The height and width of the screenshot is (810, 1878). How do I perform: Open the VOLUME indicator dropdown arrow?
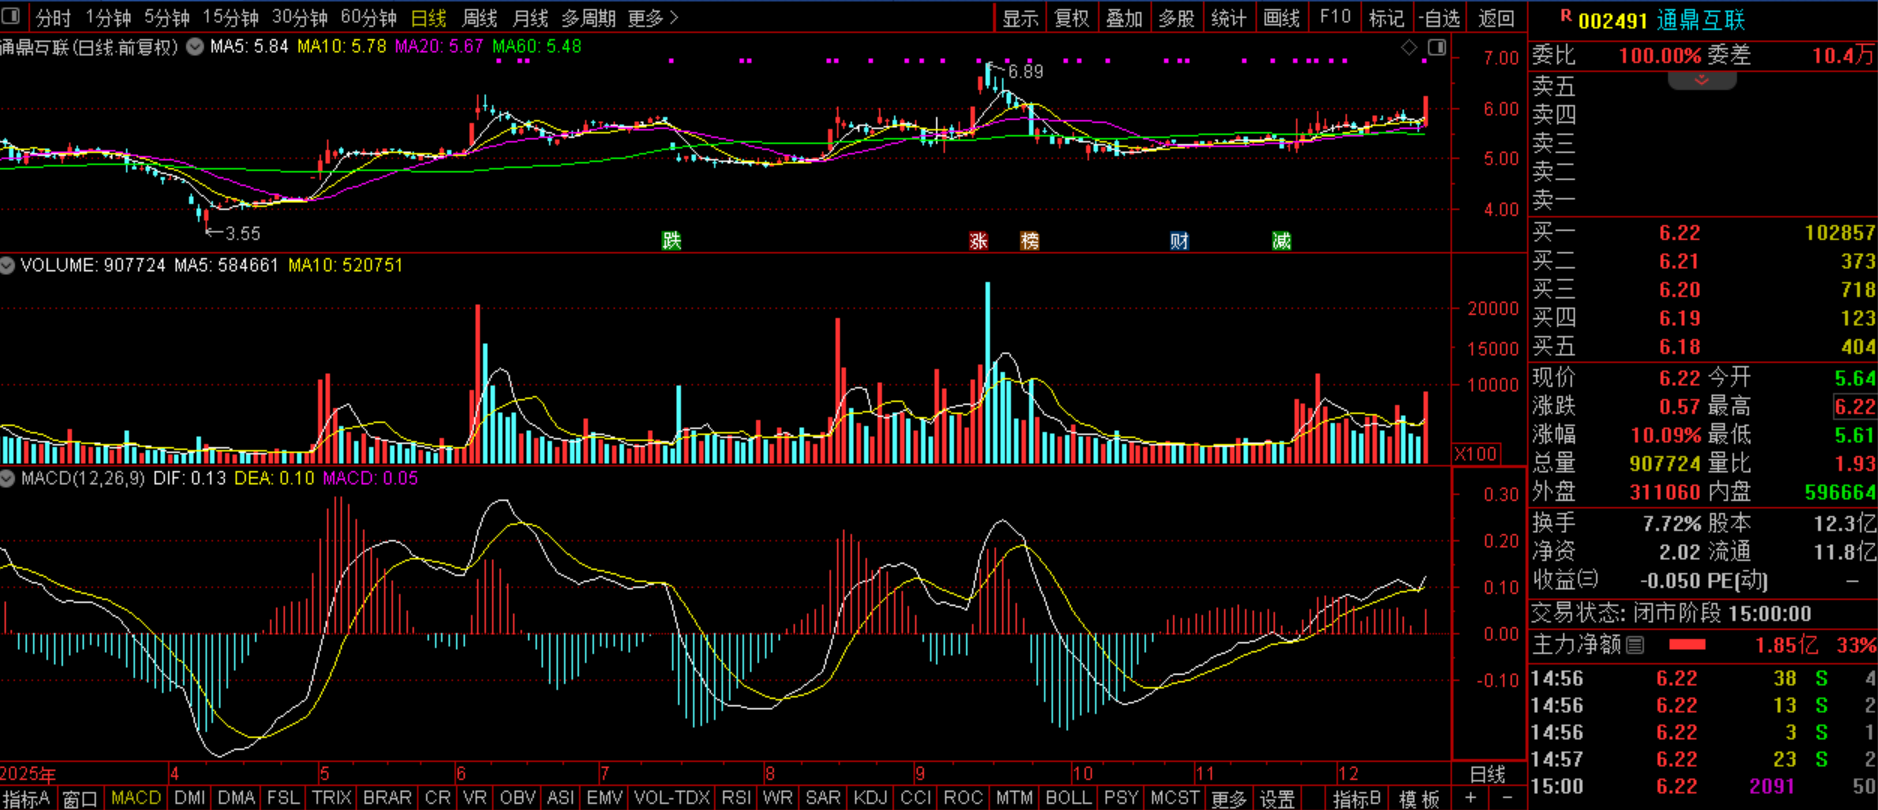[7, 265]
